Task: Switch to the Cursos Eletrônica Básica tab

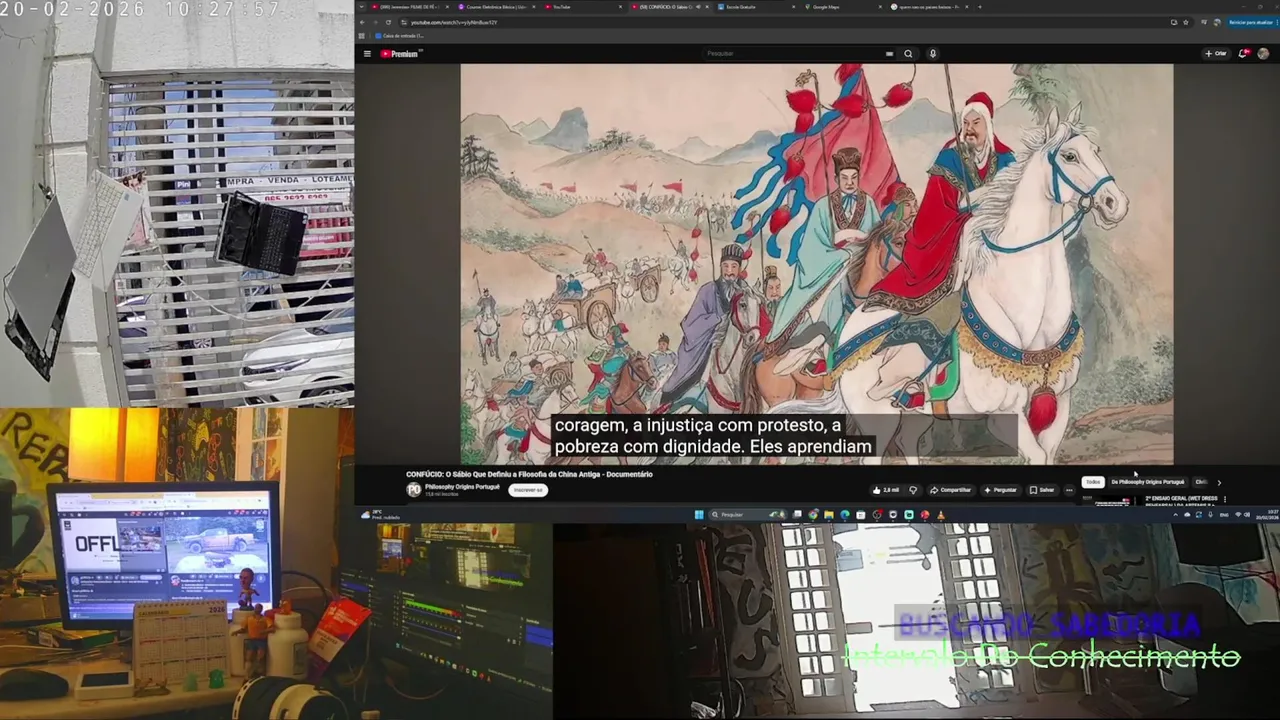Action: [496, 7]
